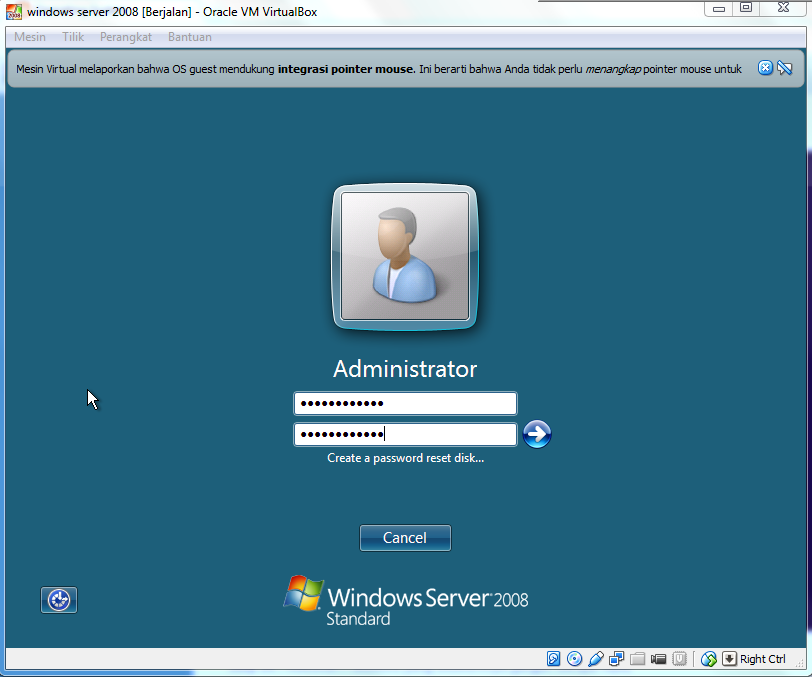Open the Ease of Access button
This screenshot has height=677, width=812.
point(59,600)
